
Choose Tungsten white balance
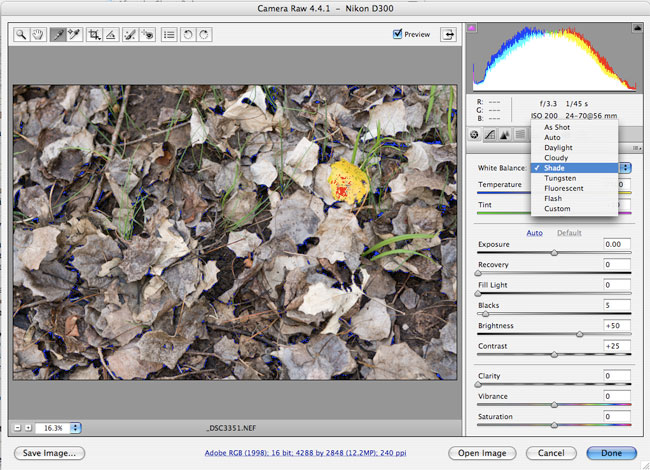coord(574,178)
